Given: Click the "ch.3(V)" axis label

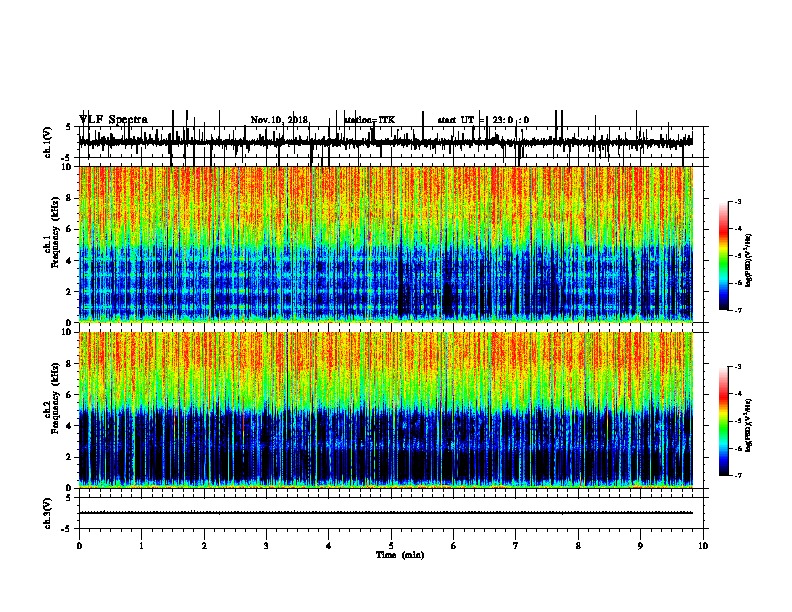Looking at the screenshot, I should pyautogui.click(x=48, y=513).
